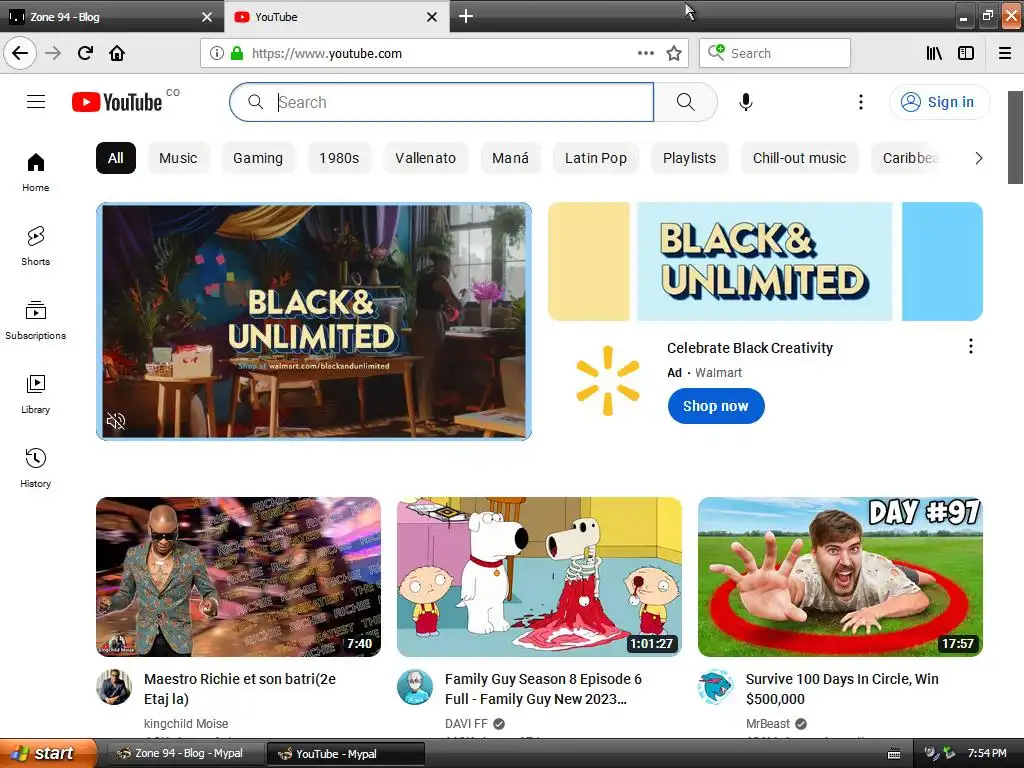This screenshot has width=1024, height=768.
Task: Open page actions three-dot menu in address bar
Action: [645, 54]
